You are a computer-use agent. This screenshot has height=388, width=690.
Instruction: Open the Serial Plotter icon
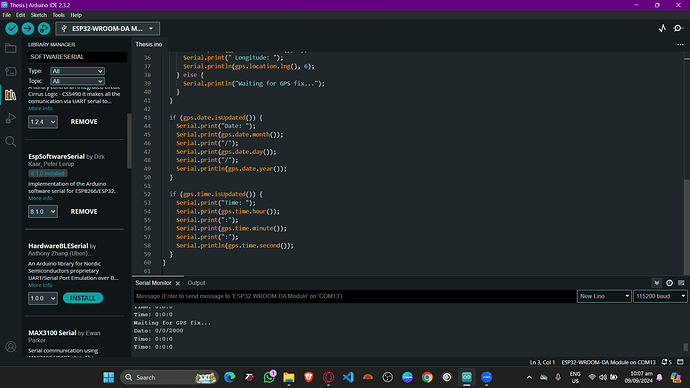662,29
